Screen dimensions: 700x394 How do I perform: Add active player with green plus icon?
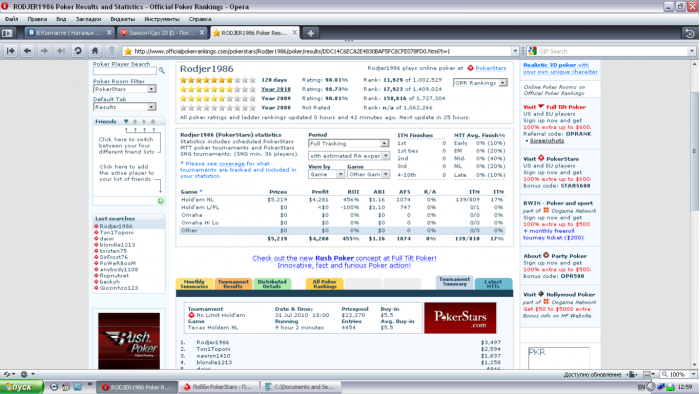tap(161, 201)
